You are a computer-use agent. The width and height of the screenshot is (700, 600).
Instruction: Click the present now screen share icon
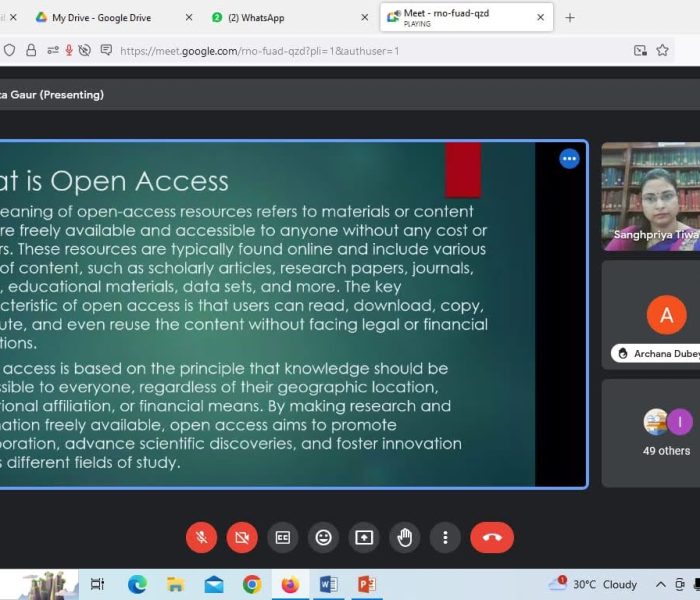point(364,538)
